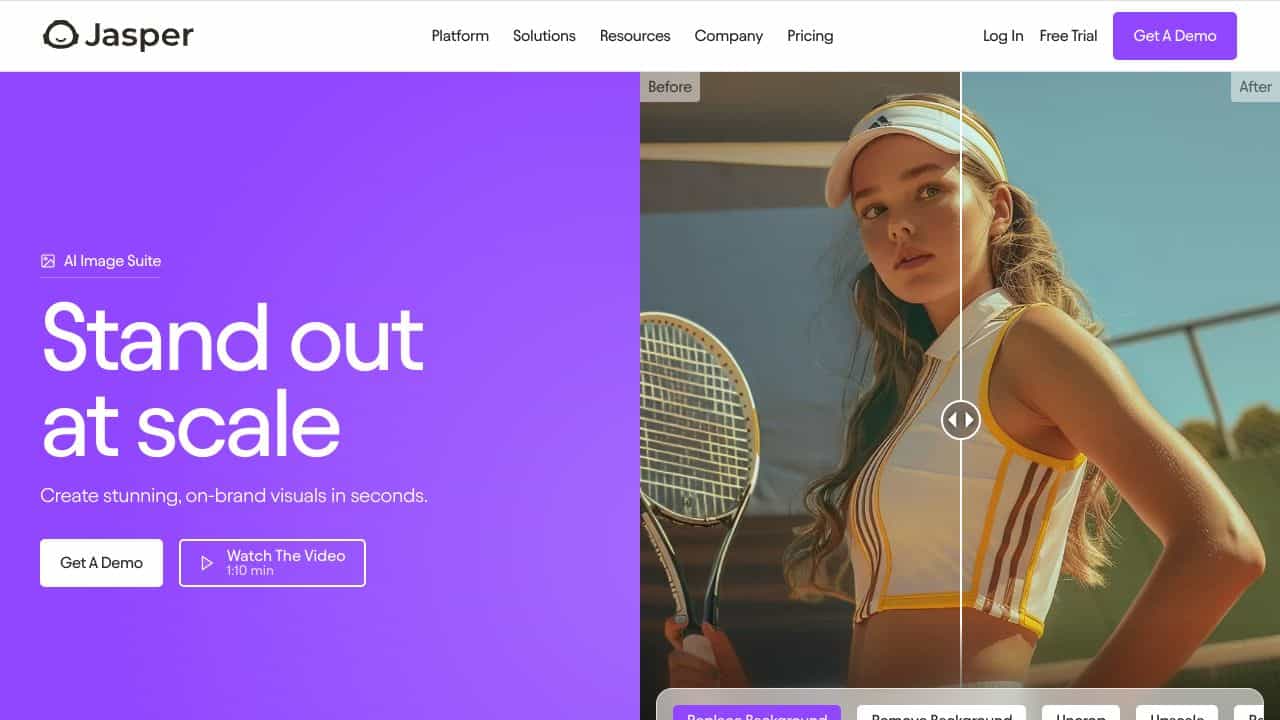Select the Uncrop option tab

click(1080, 713)
